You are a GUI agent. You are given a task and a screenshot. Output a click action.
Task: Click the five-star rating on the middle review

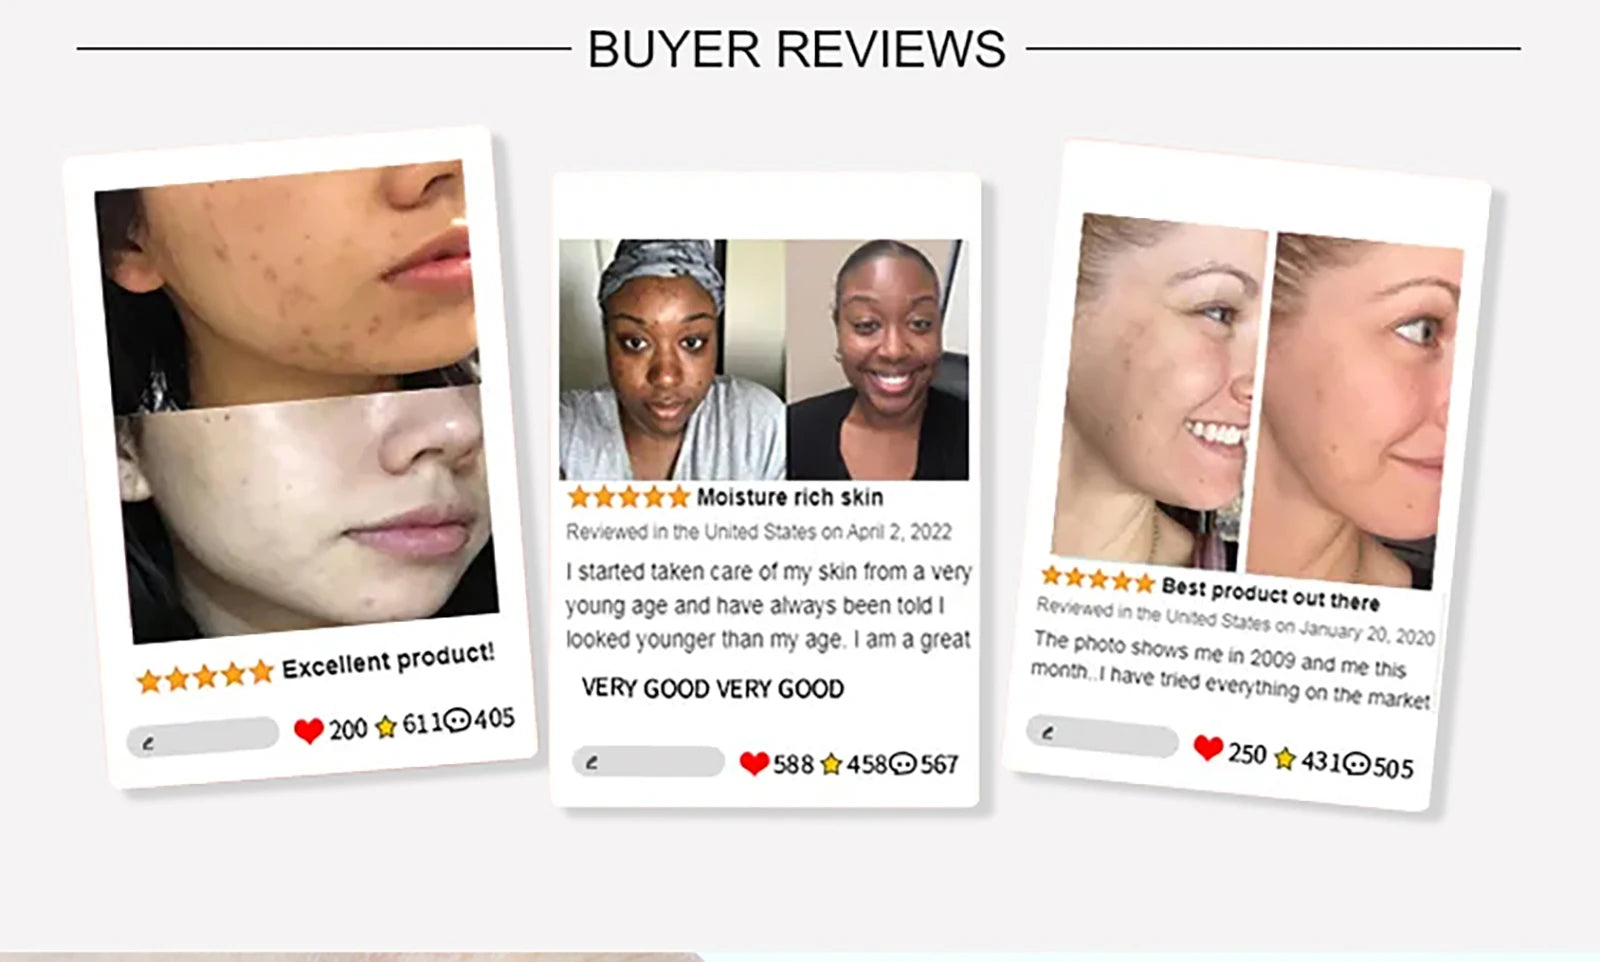pos(629,497)
